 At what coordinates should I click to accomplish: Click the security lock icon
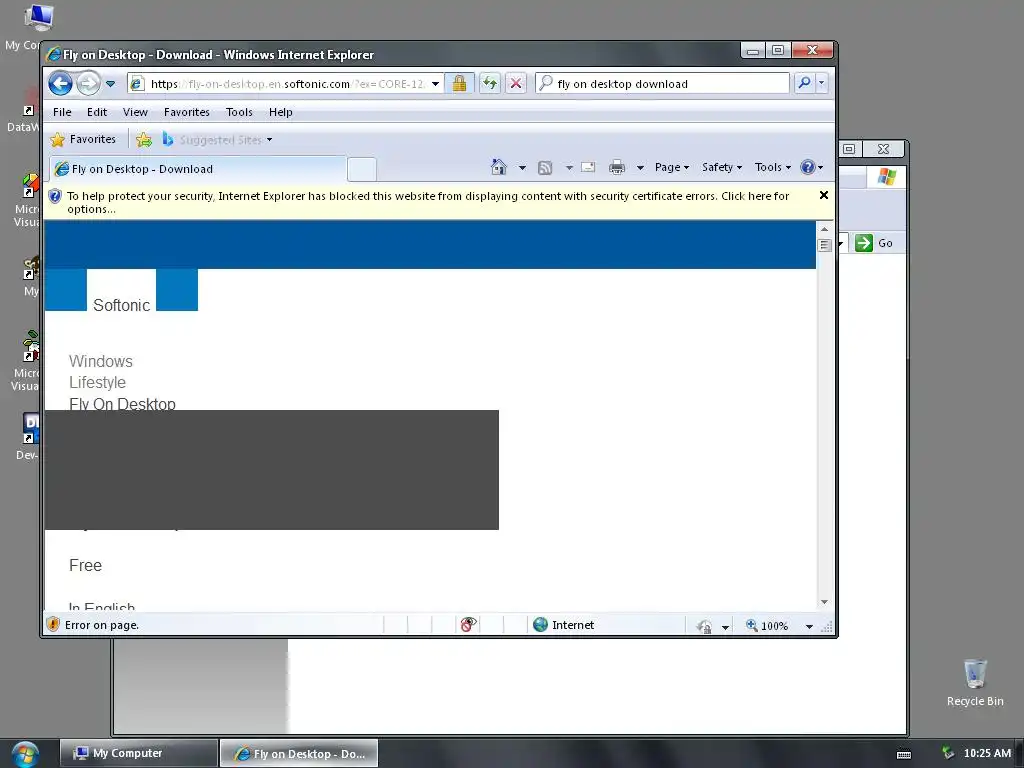(459, 84)
